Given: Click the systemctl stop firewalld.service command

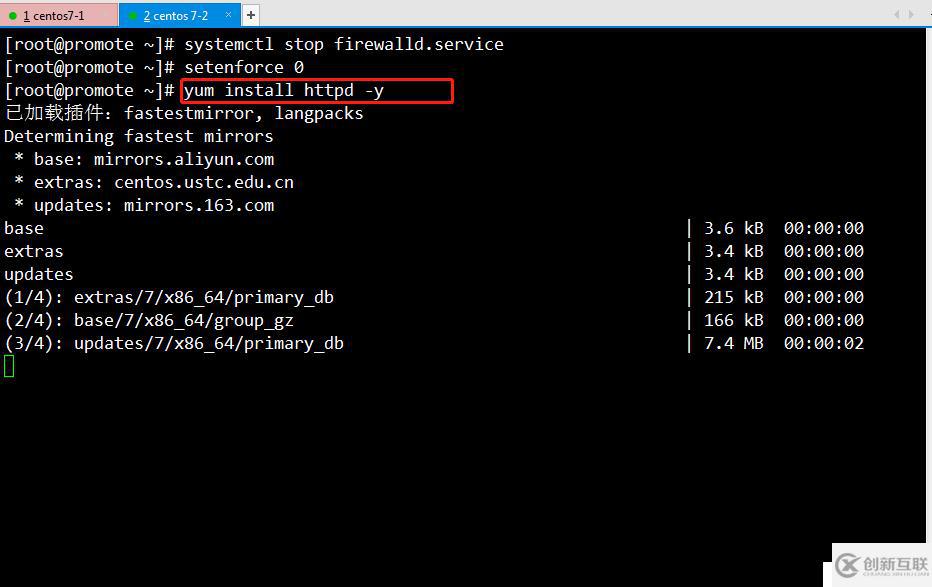Looking at the screenshot, I should click(343, 44).
